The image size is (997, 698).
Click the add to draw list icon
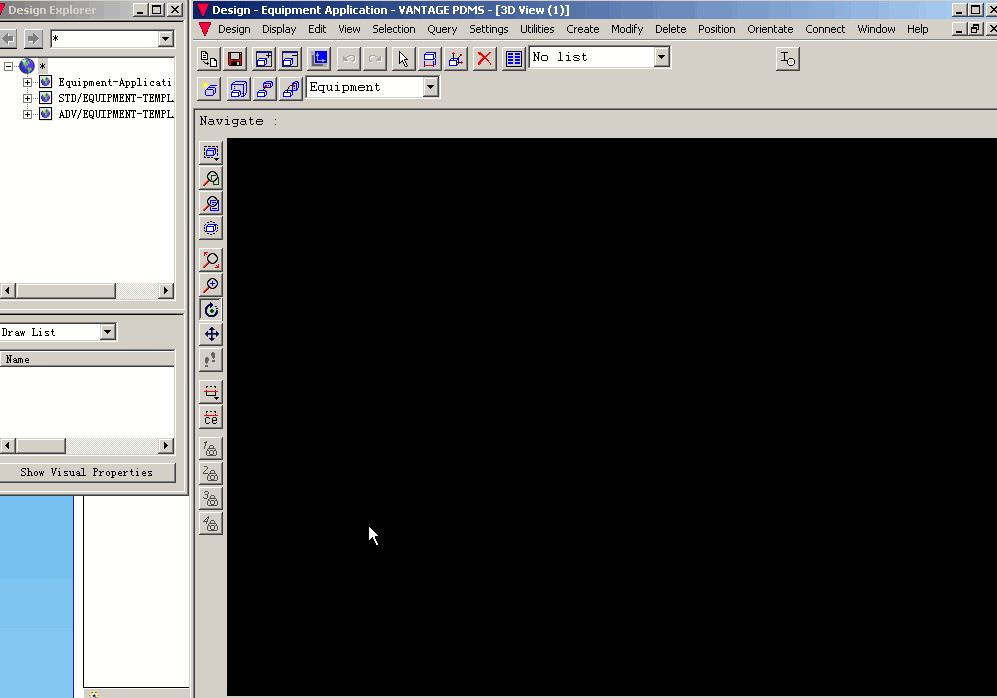coord(264,59)
